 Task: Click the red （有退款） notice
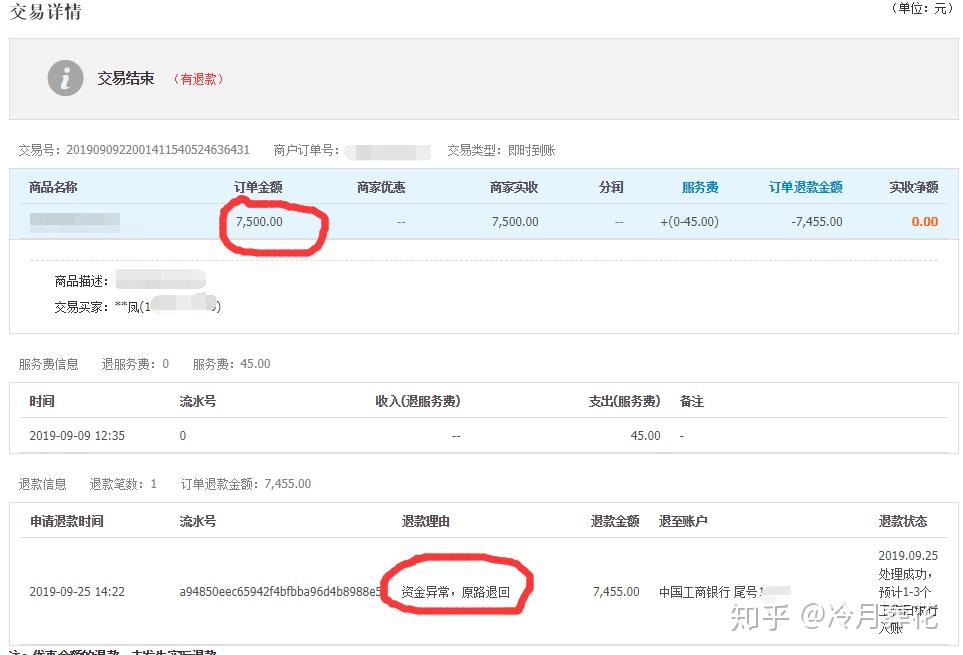pyautogui.click(x=198, y=79)
